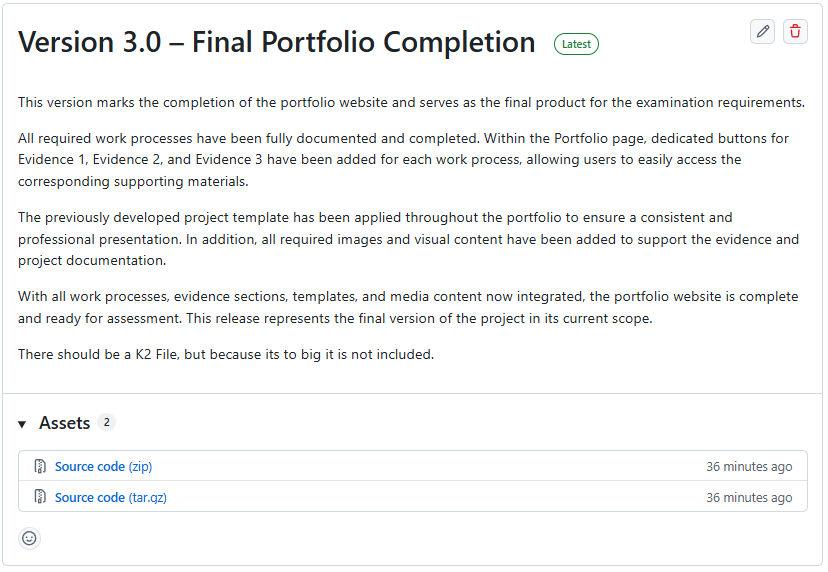Click the archive icon beside Source code (tar.gz)
The width and height of the screenshot is (828, 572).
[40, 497]
